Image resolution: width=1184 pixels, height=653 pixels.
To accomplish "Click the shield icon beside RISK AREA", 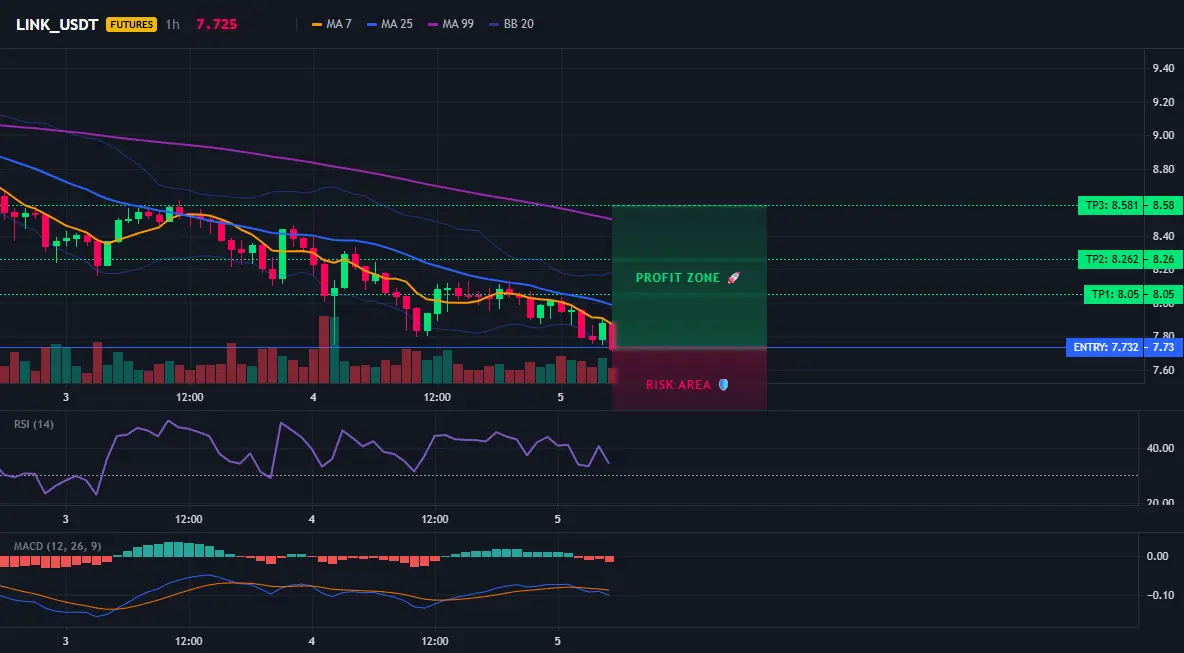I will (x=723, y=384).
